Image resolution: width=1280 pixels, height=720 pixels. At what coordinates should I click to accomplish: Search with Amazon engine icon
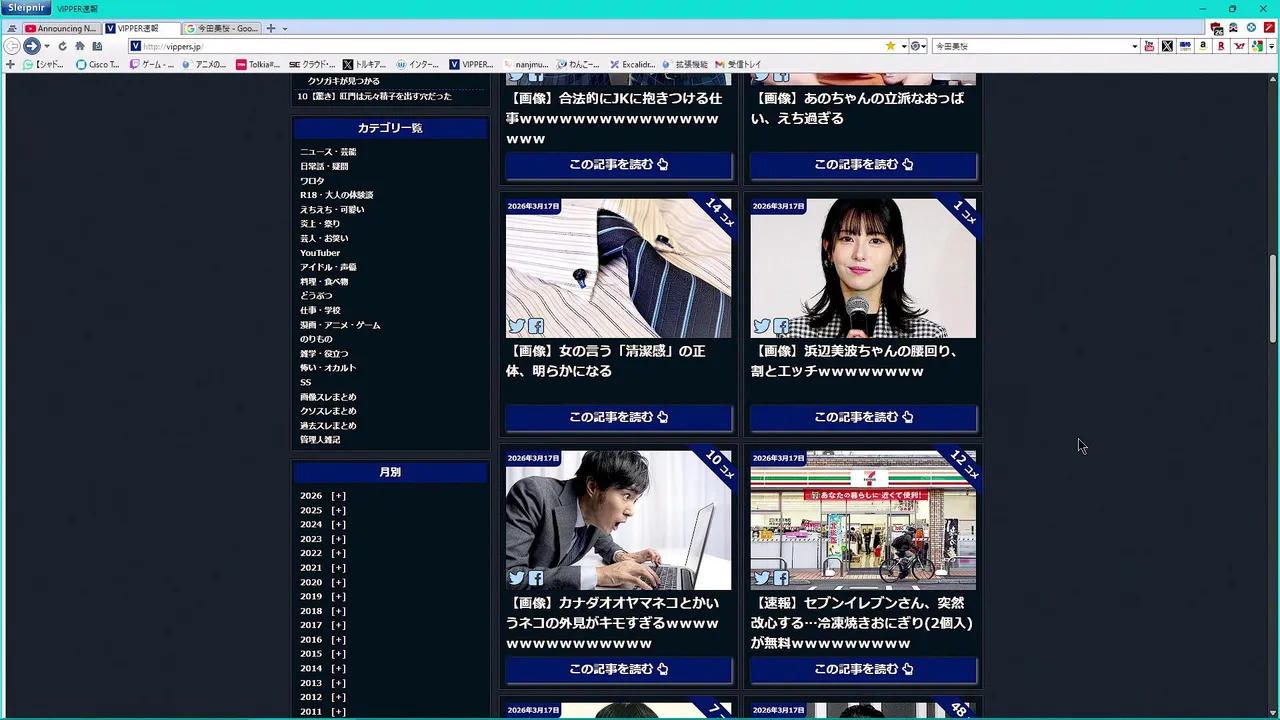(1203, 46)
